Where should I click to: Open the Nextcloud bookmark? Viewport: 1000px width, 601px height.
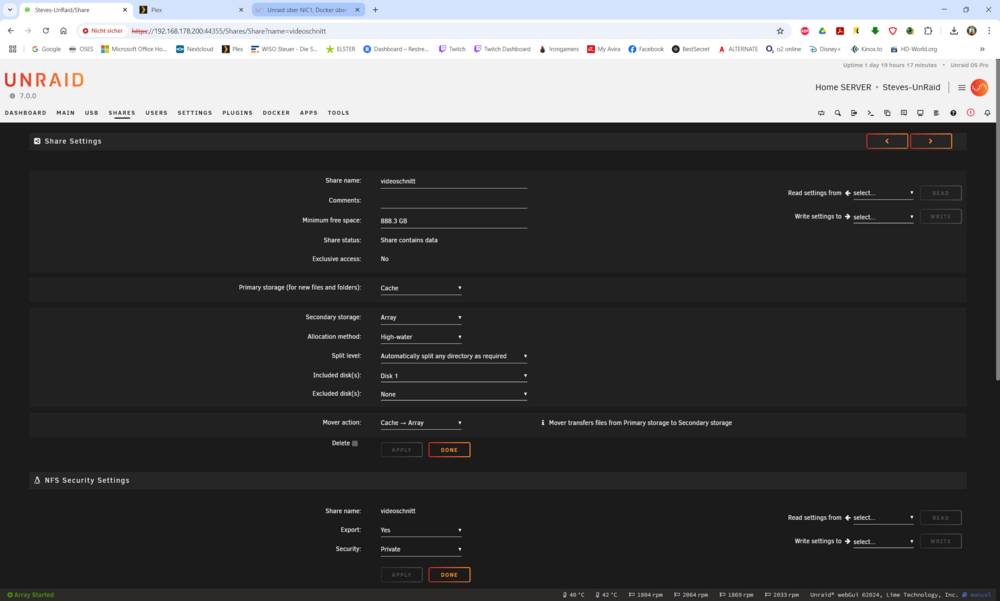pos(195,49)
